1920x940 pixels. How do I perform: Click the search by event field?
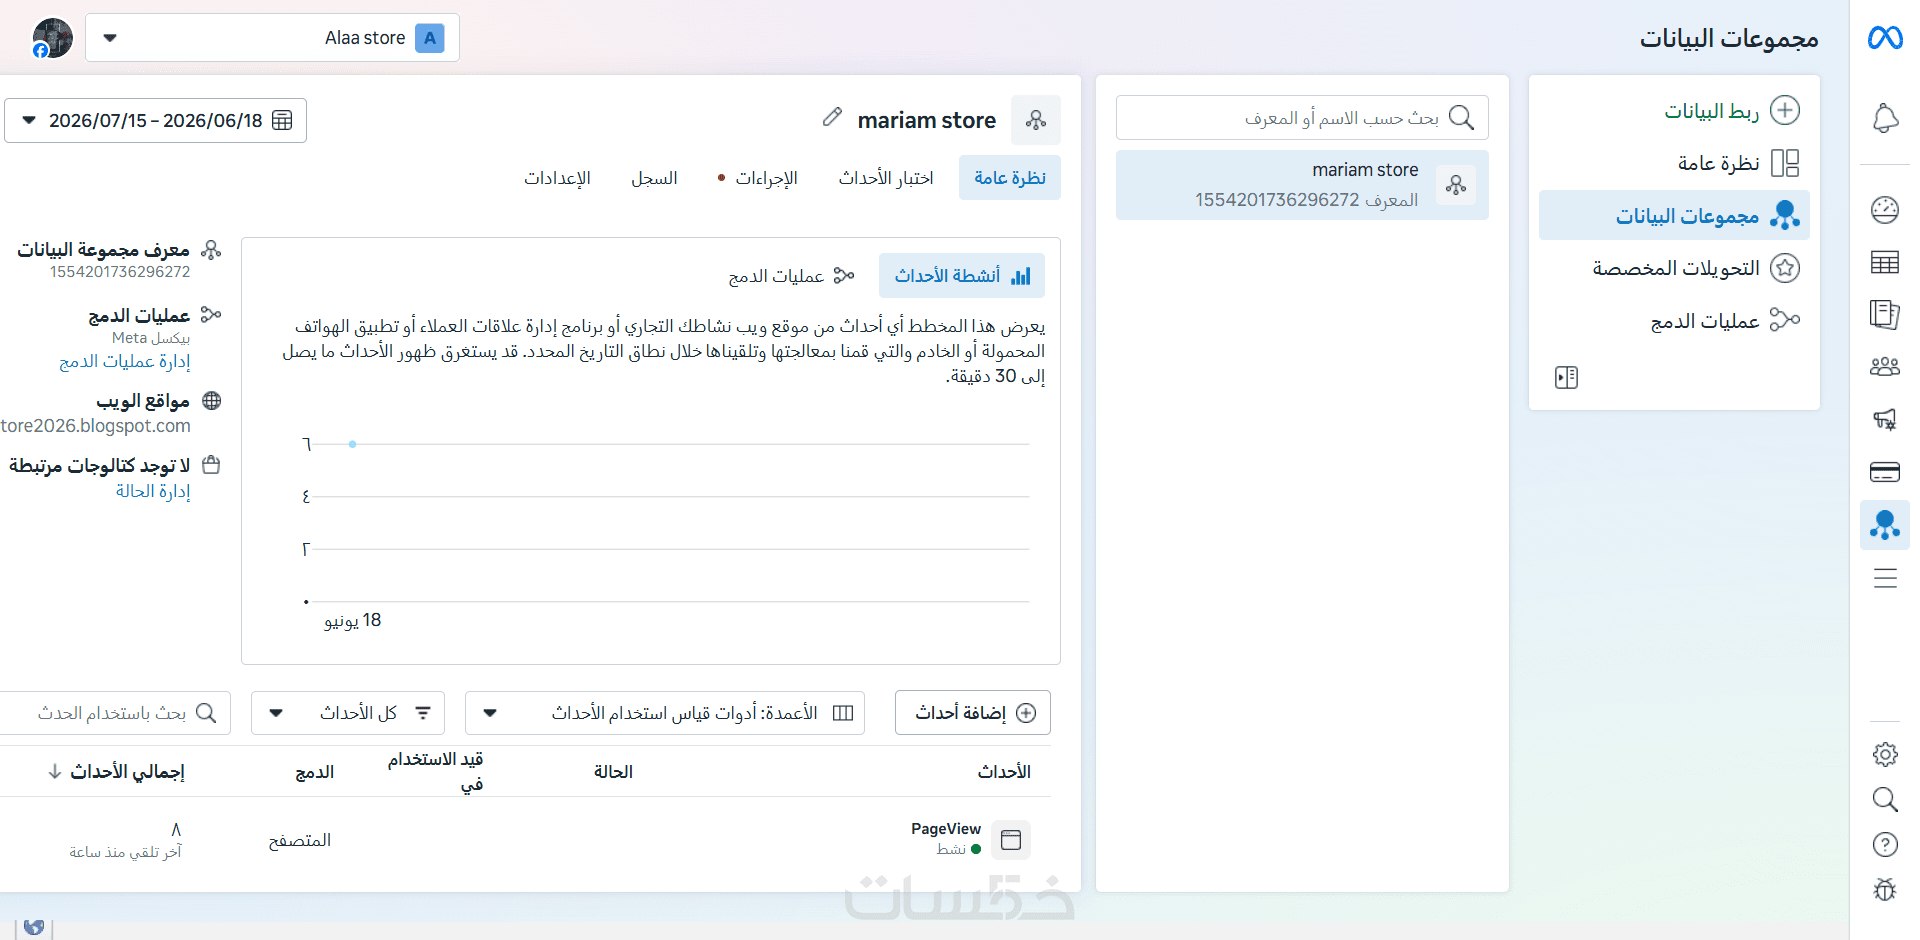click(x=114, y=713)
